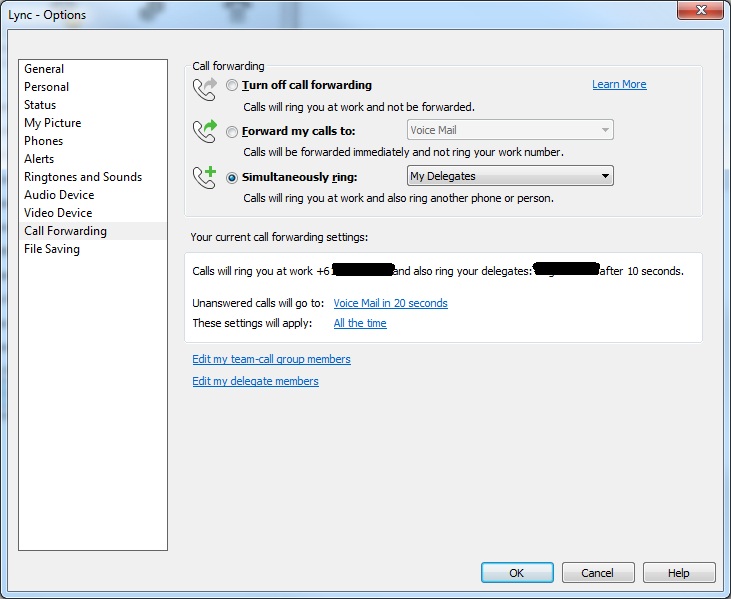Go to File Saving settings
Screen dimensions: 731x599
(93, 249)
